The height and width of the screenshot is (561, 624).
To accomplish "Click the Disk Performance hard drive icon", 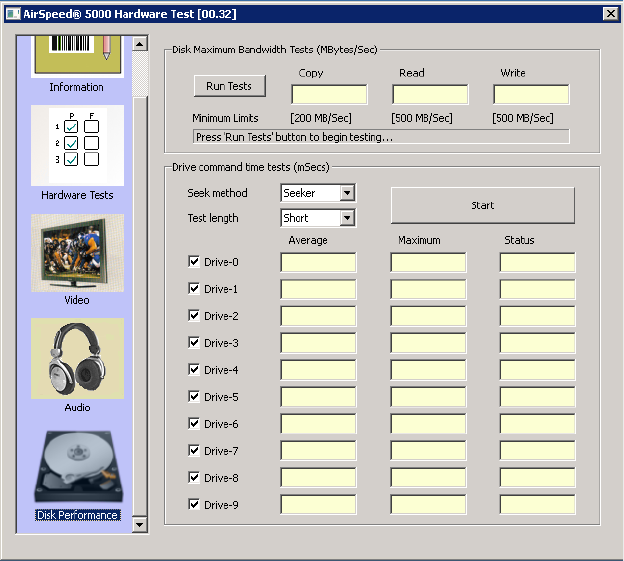I will click(78, 467).
